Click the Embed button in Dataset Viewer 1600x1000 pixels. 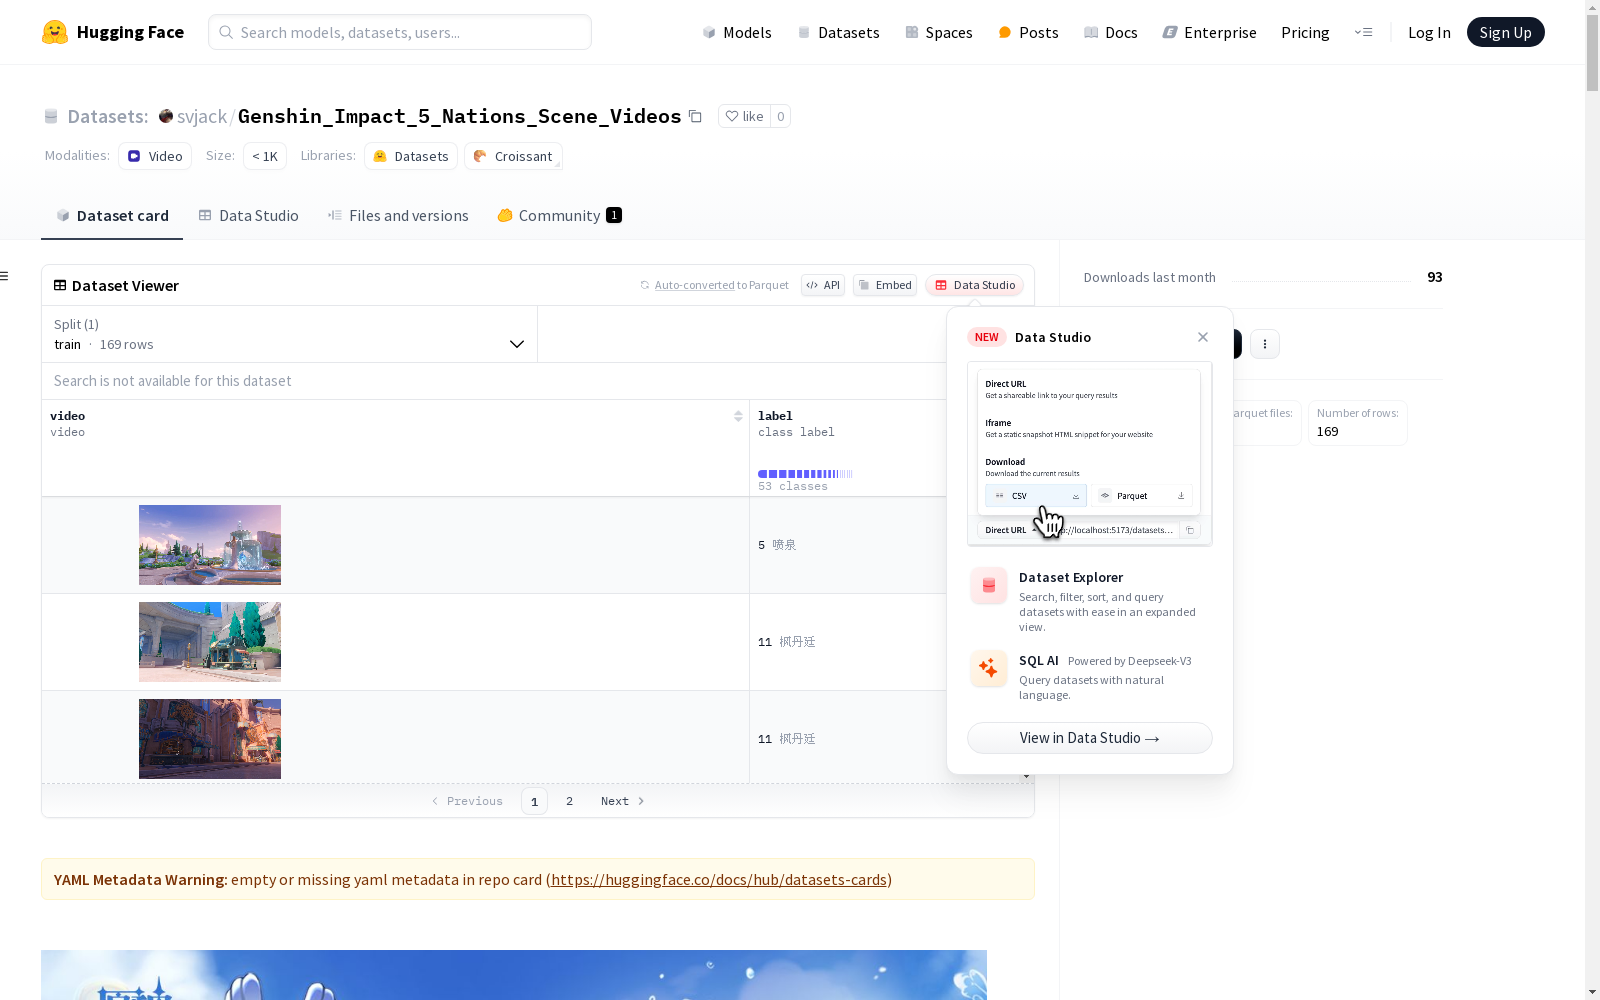(x=885, y=285)
